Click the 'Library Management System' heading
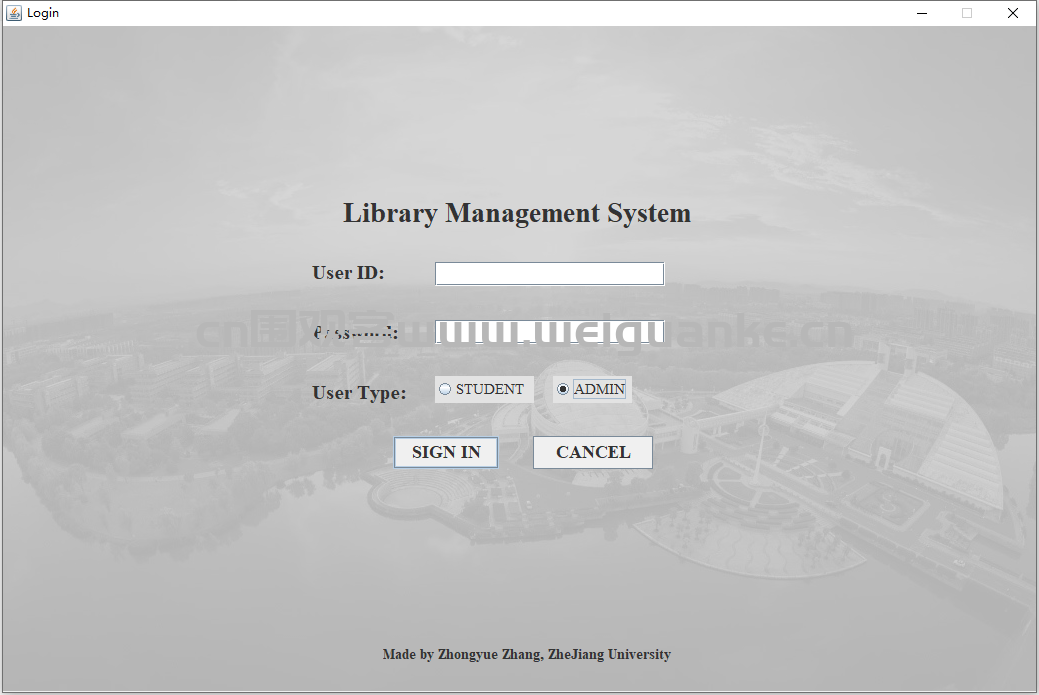The width and height of the screenshot is (1039, 695). click(517, 213)
